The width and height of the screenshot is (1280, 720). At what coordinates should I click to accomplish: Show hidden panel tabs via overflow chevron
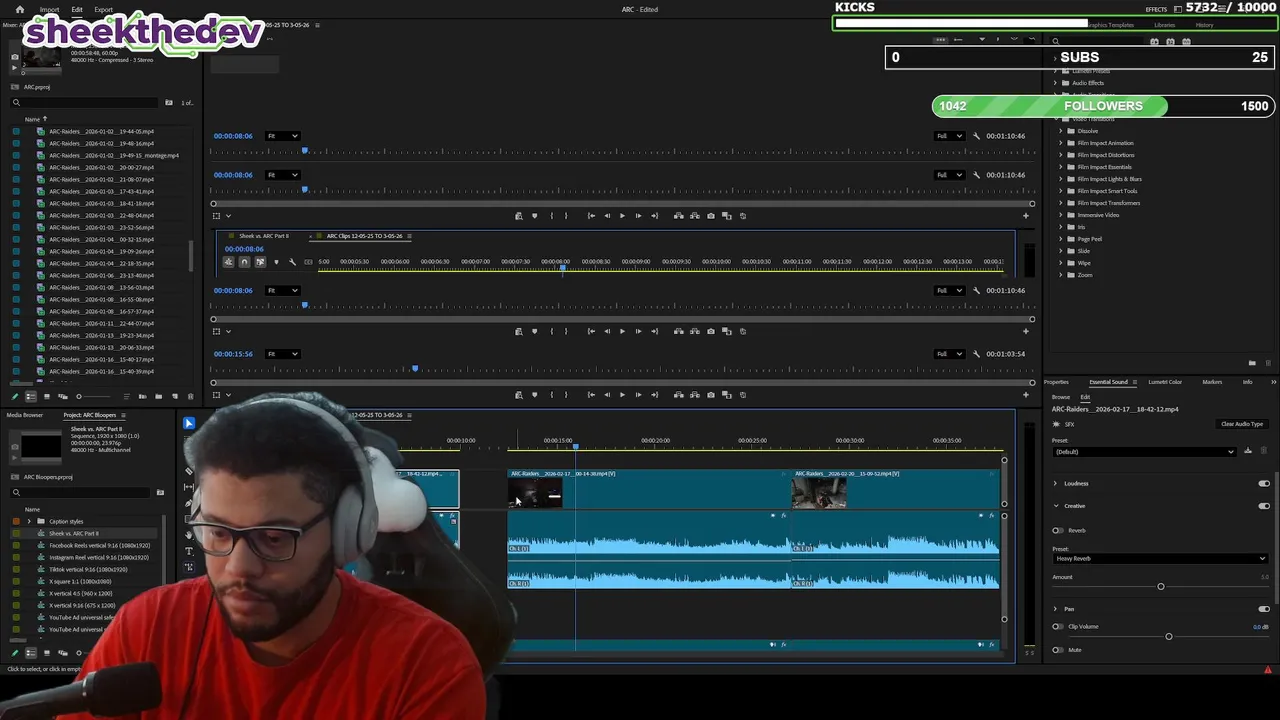tap(1273, 382)
